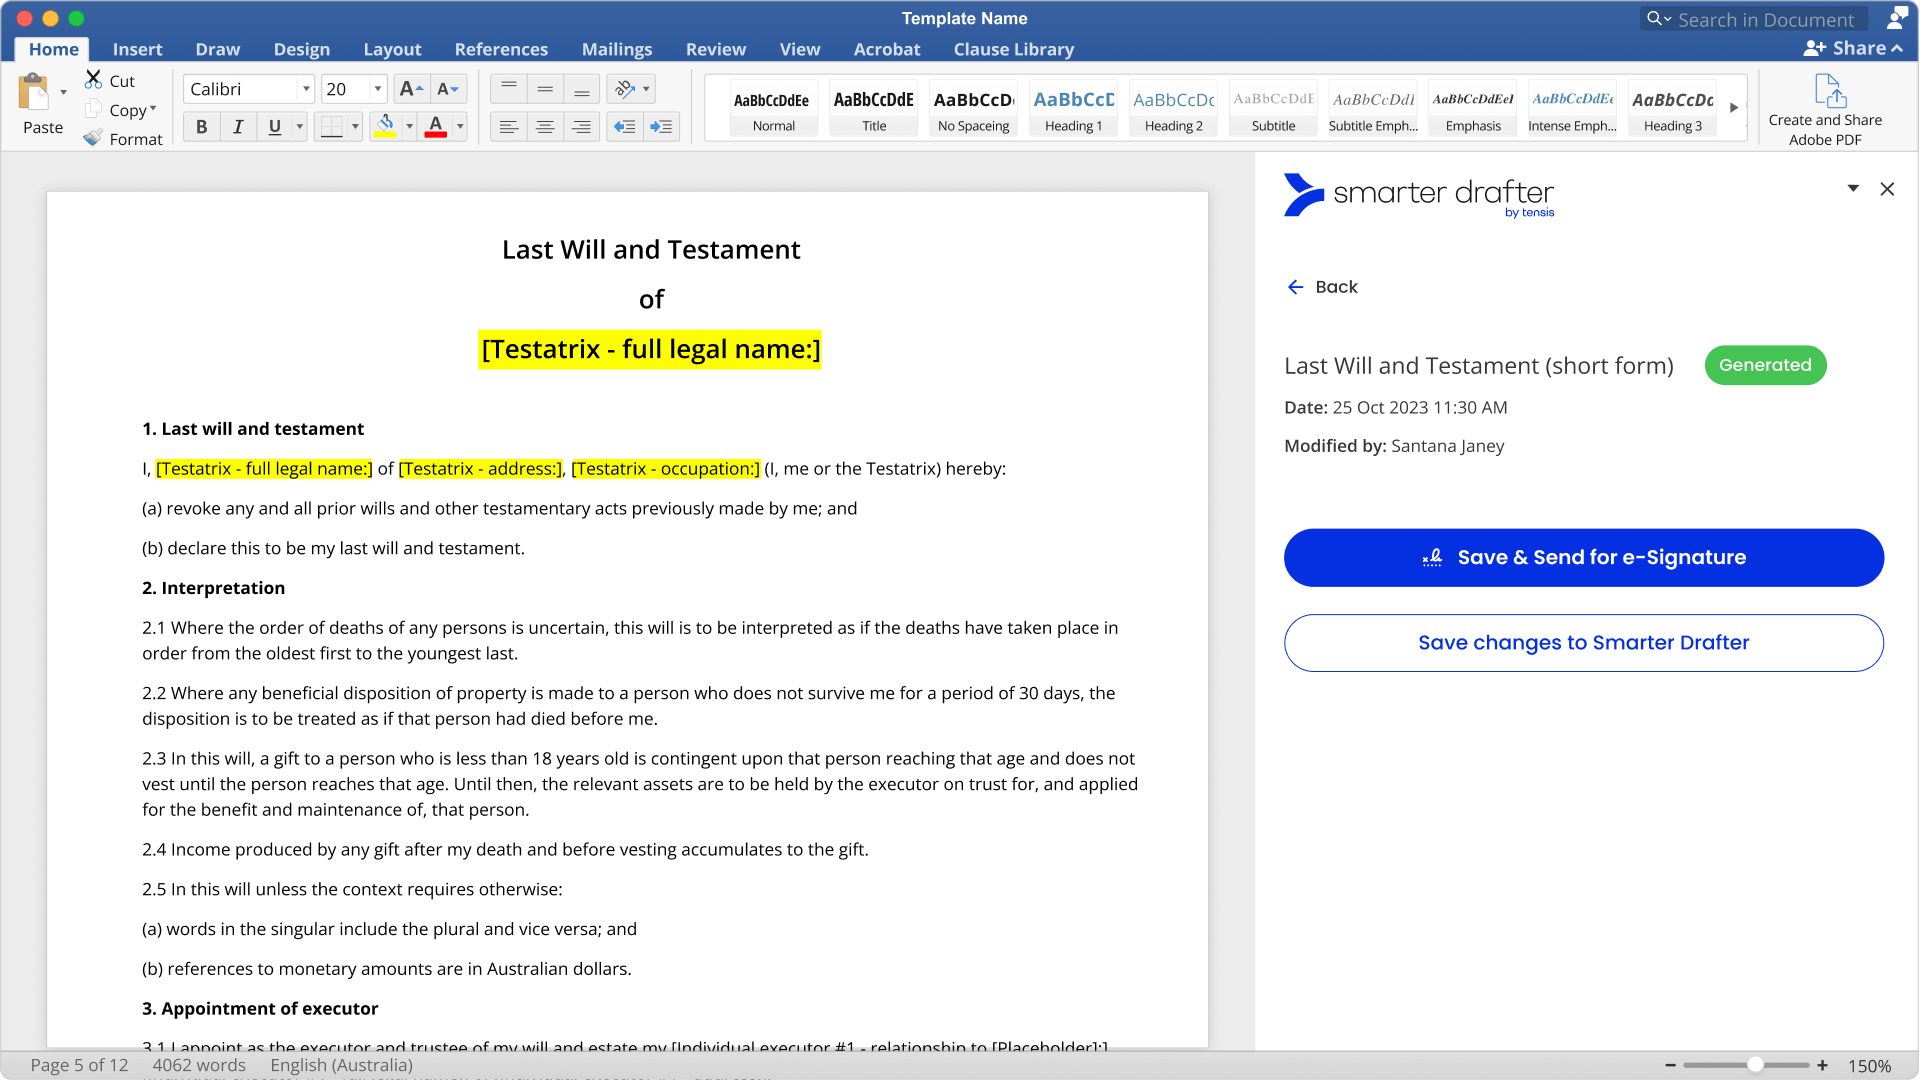Screen dimensions: 1920x1080
Task: Open the Insert ribbon tab
Action: [x=138, y=49]
